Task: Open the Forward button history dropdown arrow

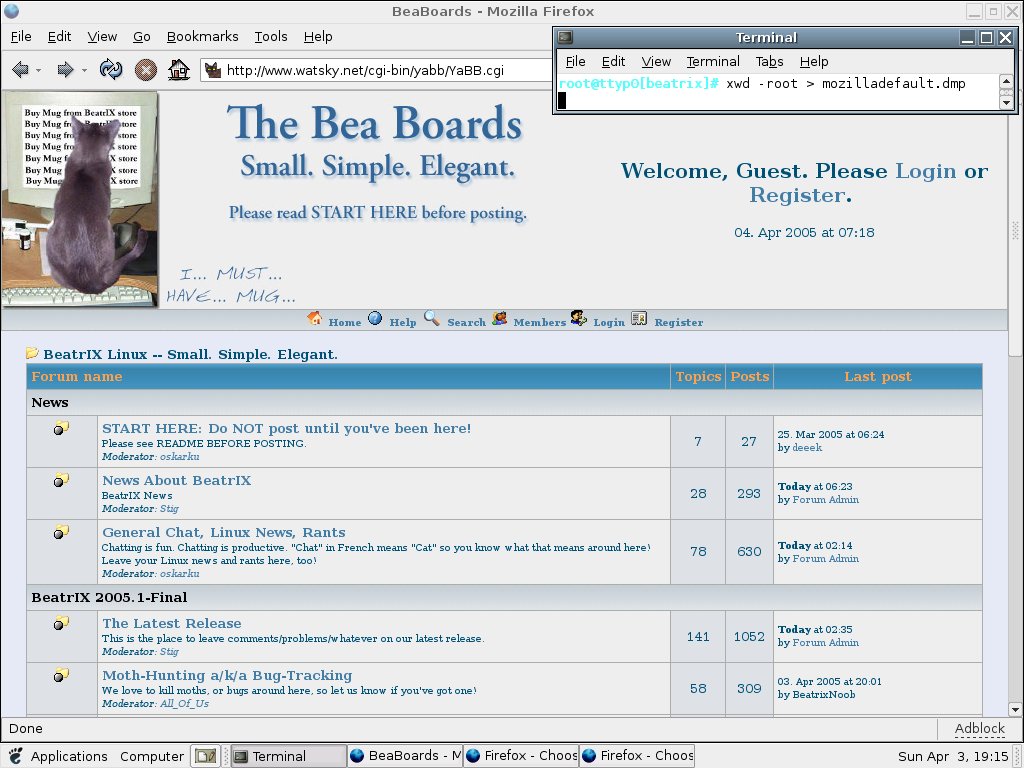Action: tap(84, 70)
